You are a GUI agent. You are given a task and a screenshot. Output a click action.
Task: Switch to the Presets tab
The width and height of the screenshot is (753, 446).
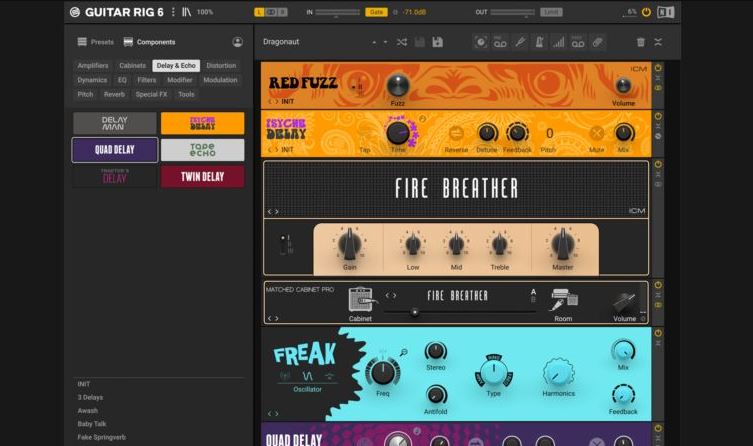tap(96, 42)
